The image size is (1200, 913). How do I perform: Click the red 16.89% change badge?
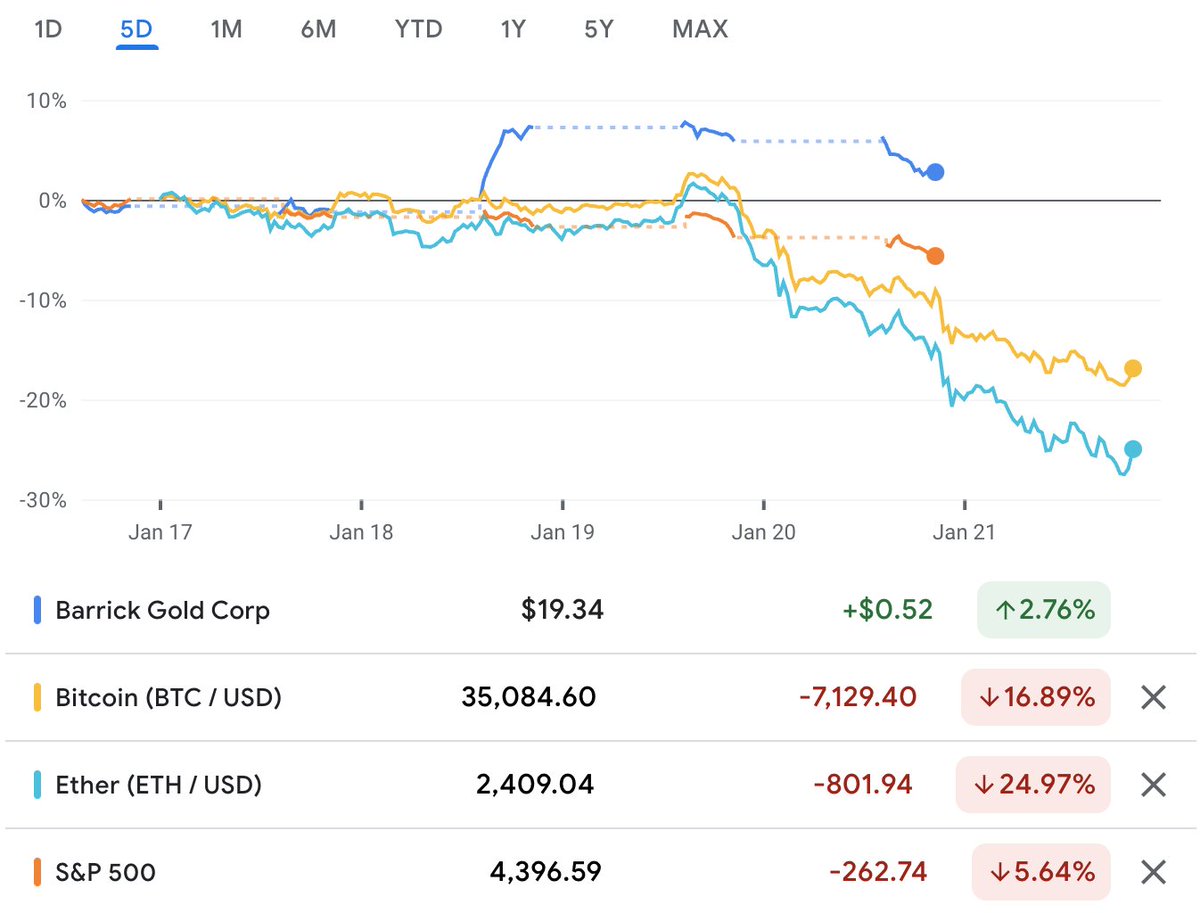(x=1035, y=697)
